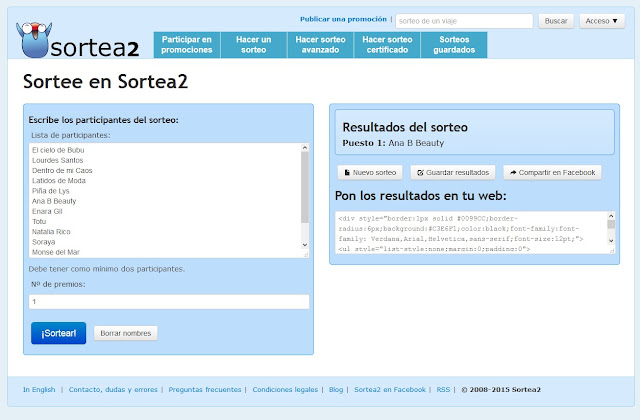Click participant 'Latidos de Moda'
The height and width of the screenshot is (420, 640).
(x=59, y=181)
